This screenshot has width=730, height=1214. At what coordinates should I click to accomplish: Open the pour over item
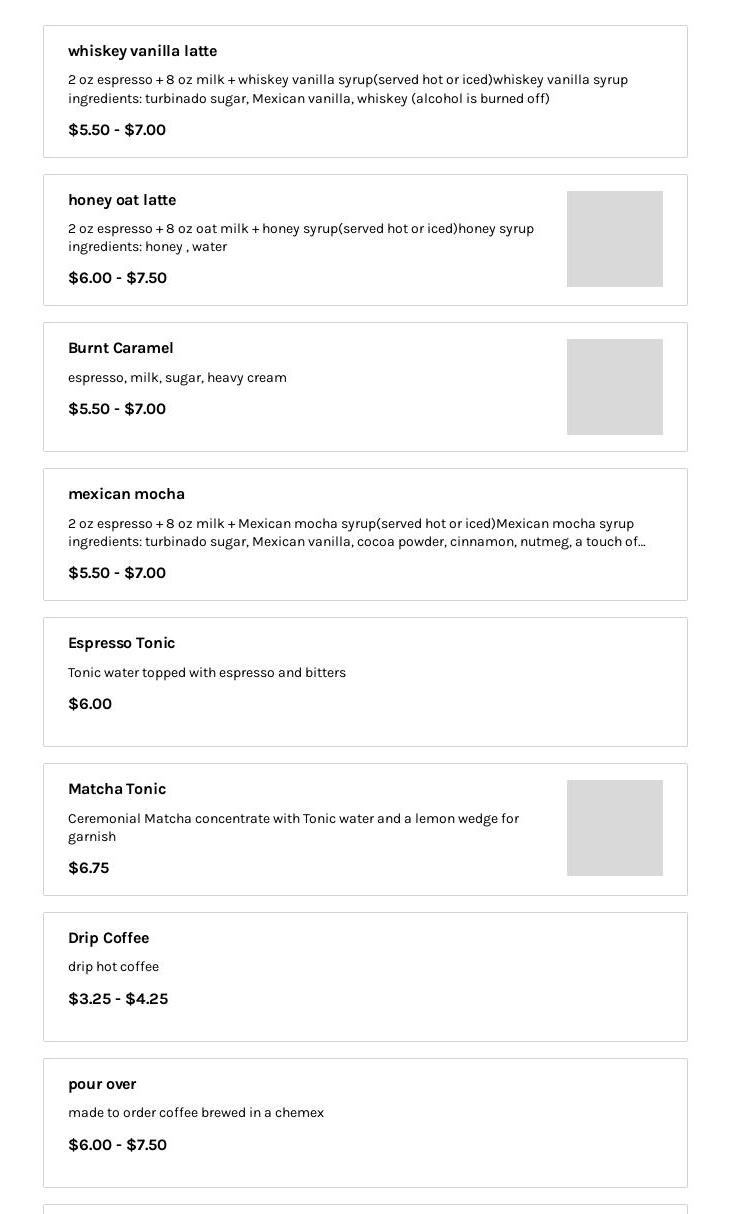[102, 1084]
